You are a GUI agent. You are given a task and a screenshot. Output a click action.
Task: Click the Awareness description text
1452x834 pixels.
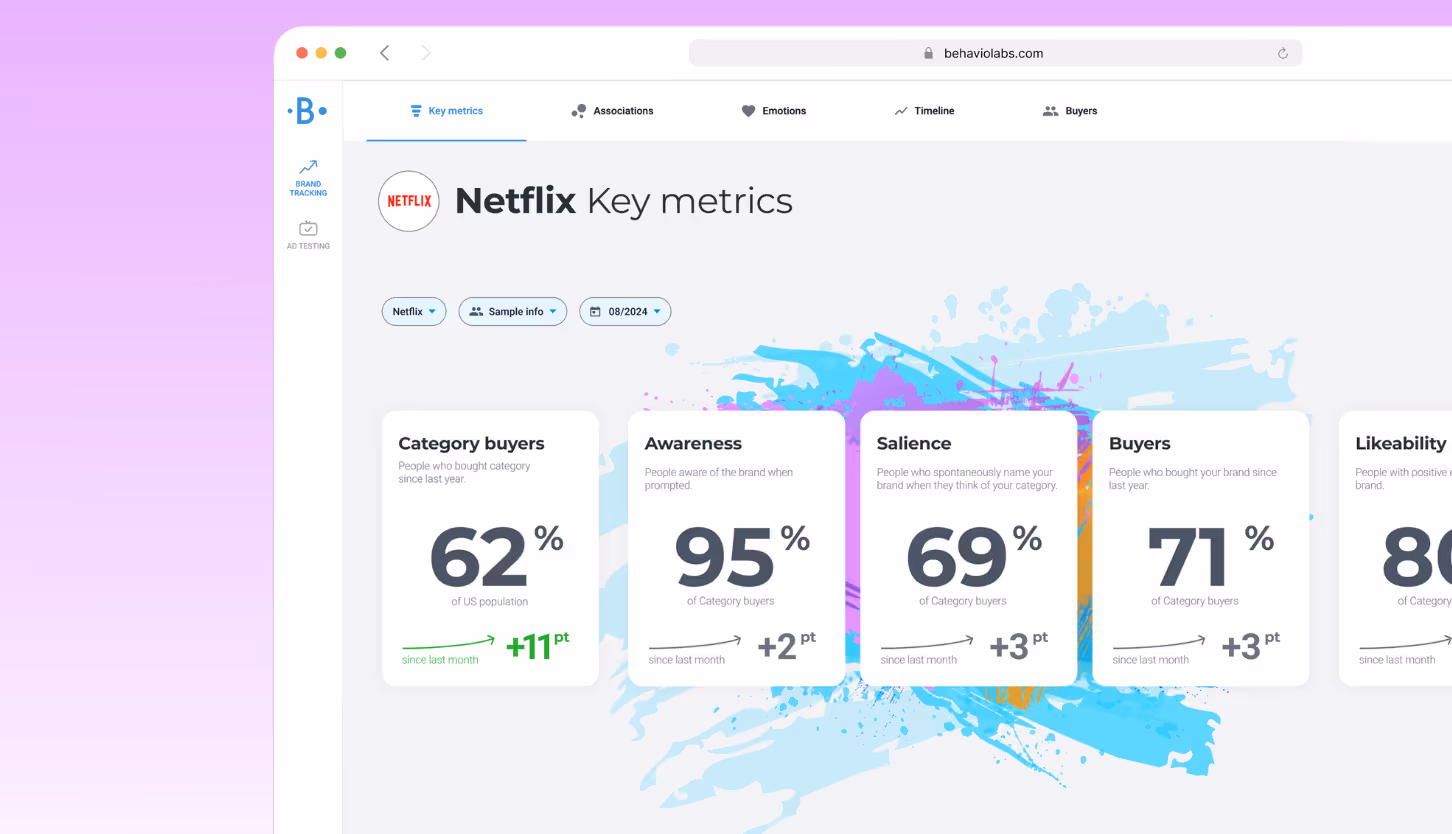(719, 479)
